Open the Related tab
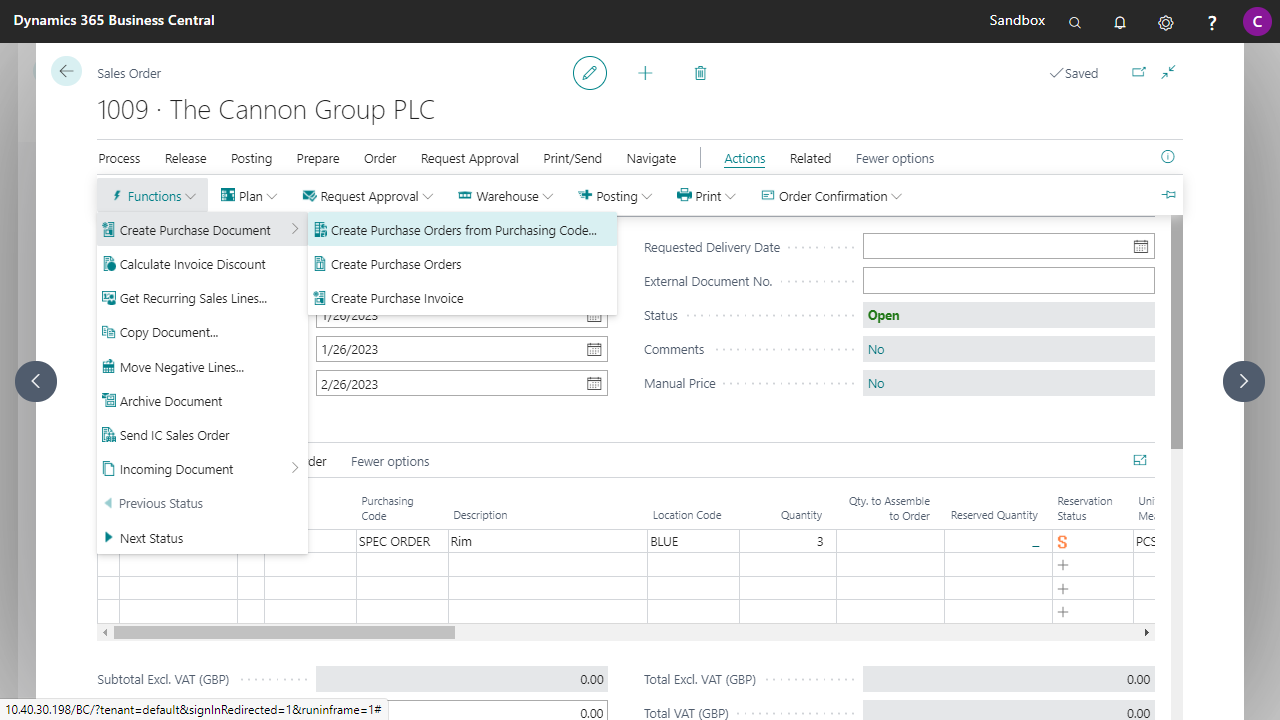Viewport: 1280px width, 720px height. [810, 158]
